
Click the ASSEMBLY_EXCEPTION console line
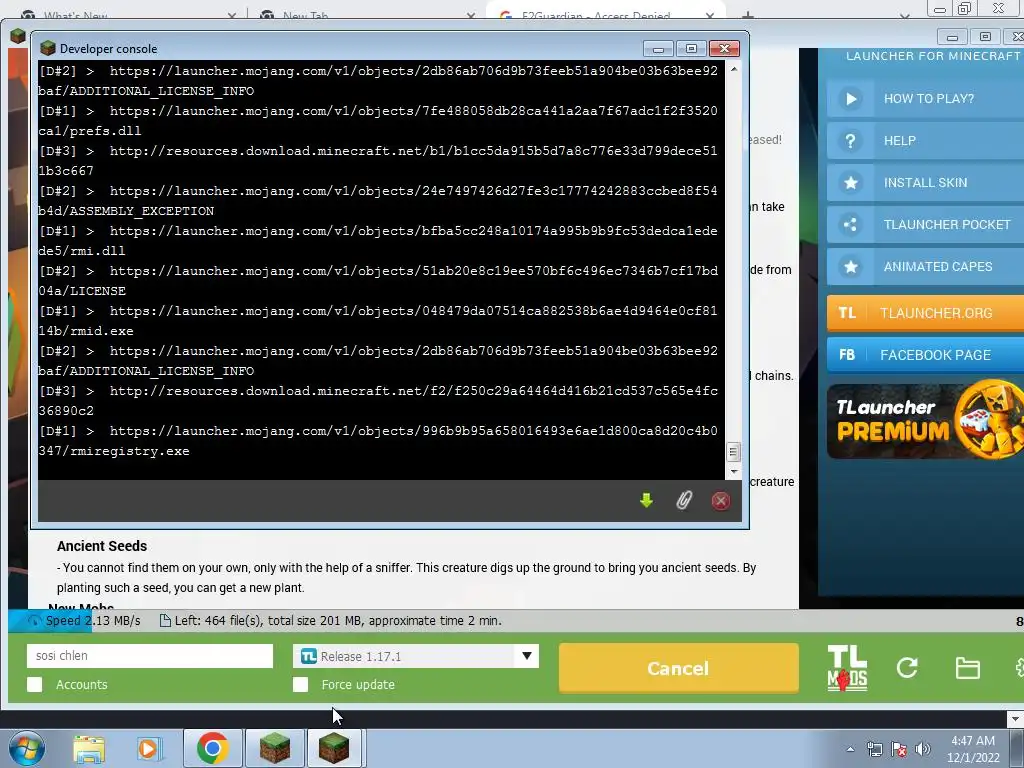click(x=378, y=200)
